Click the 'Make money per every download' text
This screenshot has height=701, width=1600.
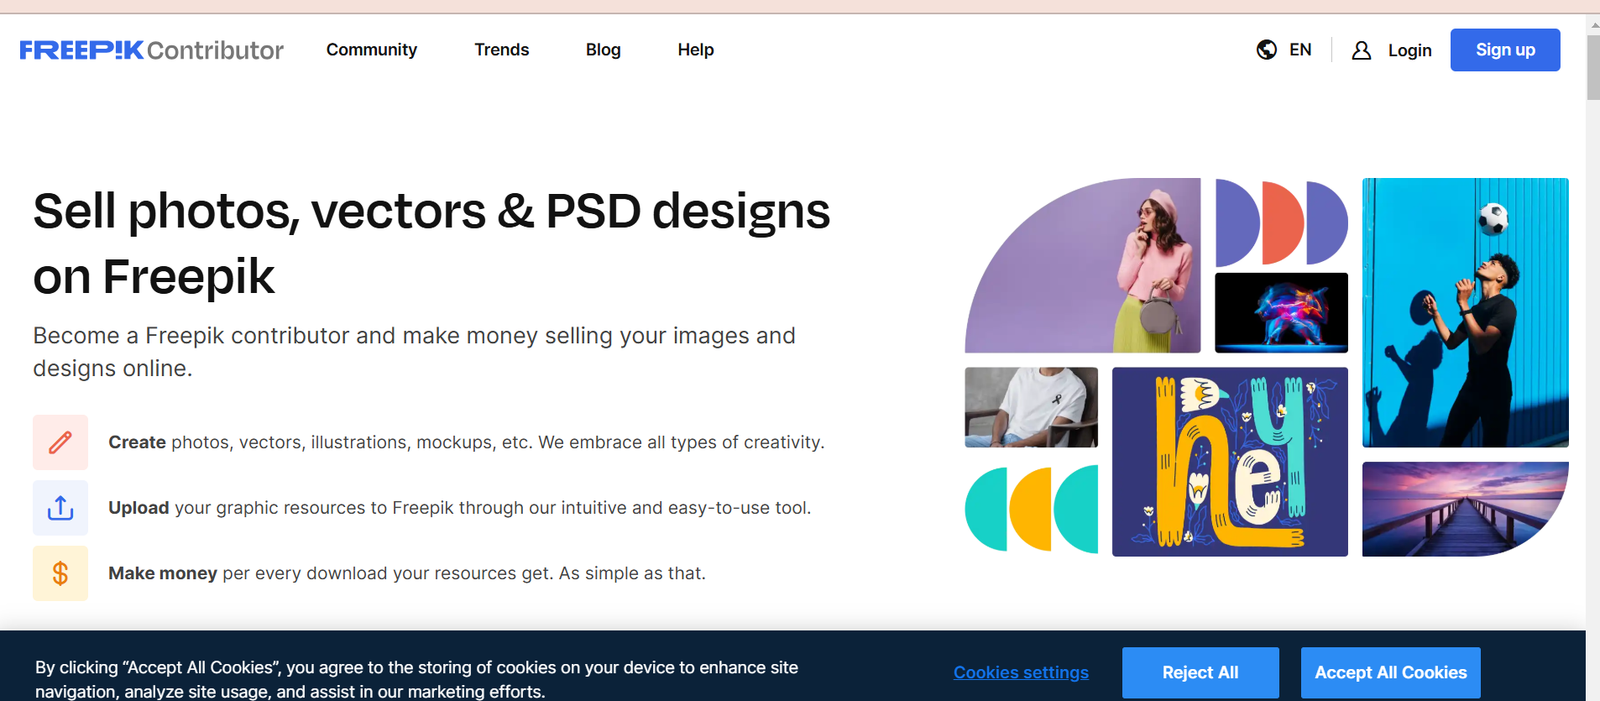tap(407, 573)
